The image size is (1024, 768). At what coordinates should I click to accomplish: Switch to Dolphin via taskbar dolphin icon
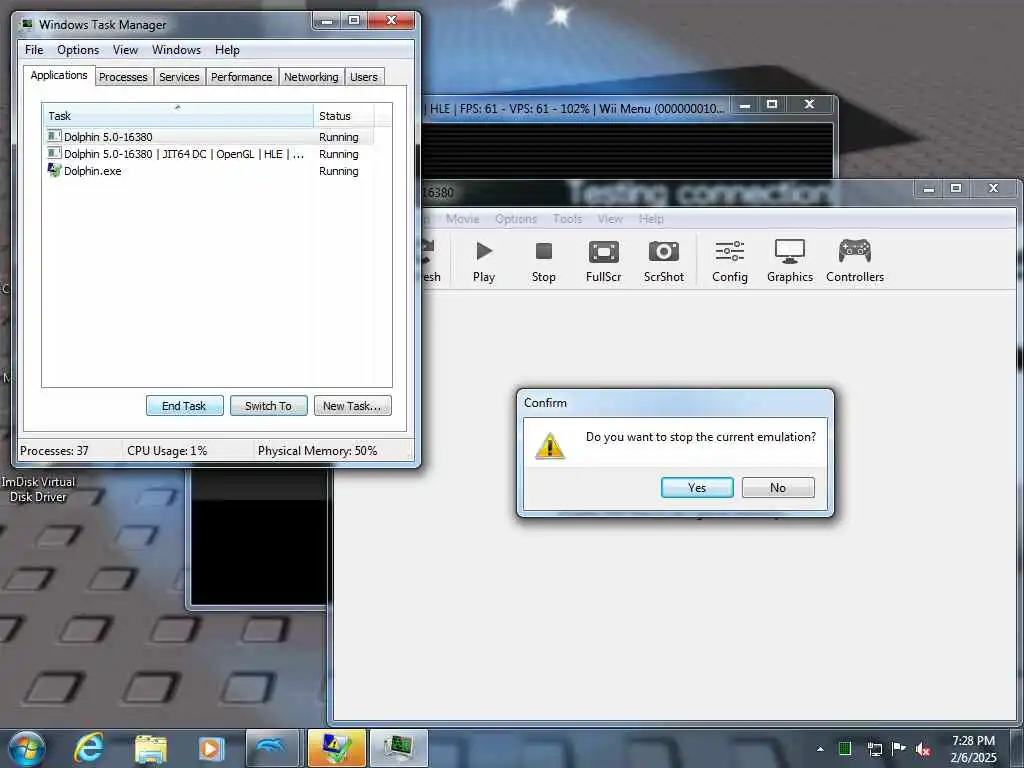tap(272, 748)
